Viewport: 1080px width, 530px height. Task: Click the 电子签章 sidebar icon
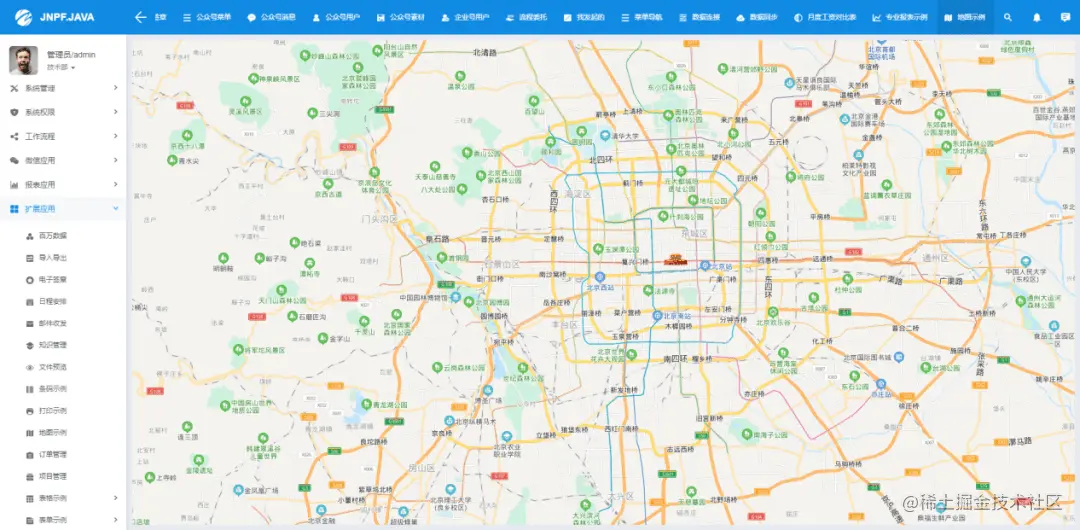[30, 280]
